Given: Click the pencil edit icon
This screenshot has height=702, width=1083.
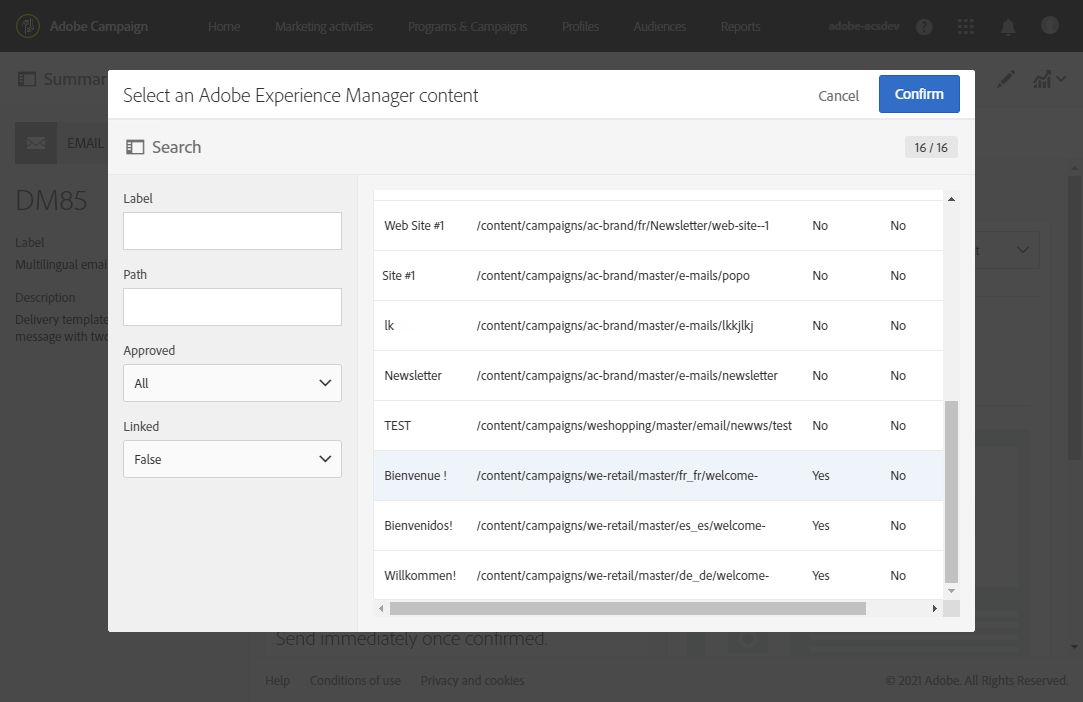Looking at the screenshot, I should pos(1005,79).
